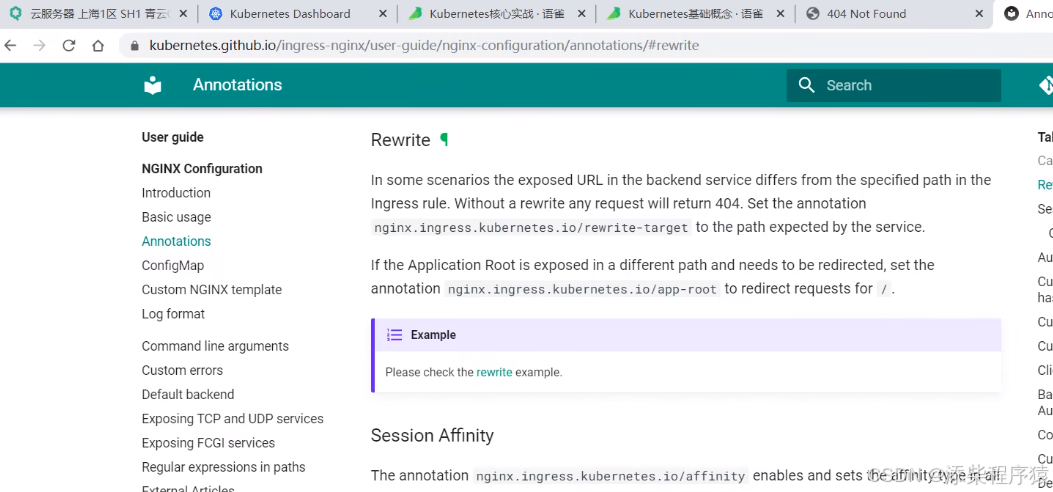Close the Kubernetes基础概念 tab
The height and width of the screenshot is (492, 1053).
(x=780, y=13)
